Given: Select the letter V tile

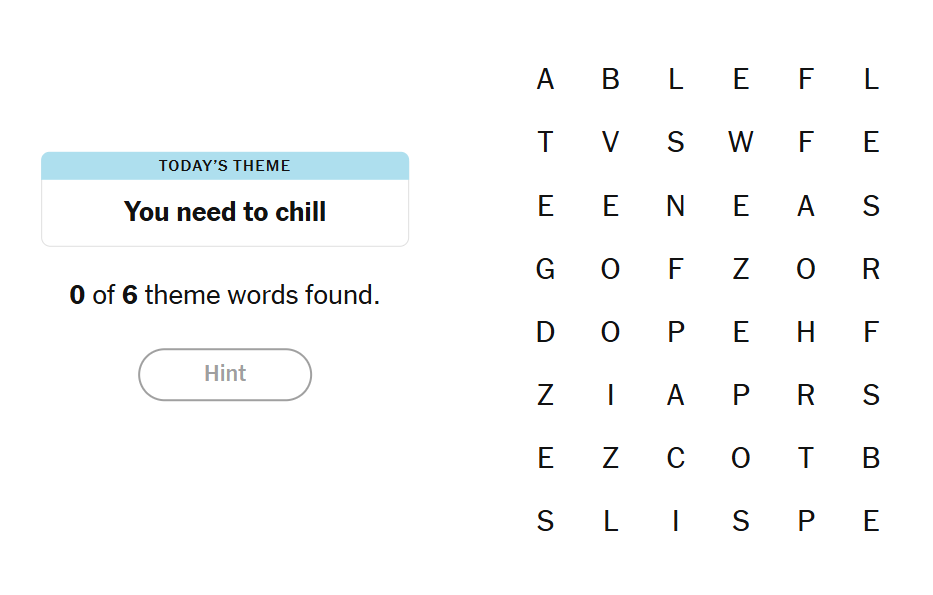Looking at the screenshot, I should pyautogui.click(x=610, y=142).
